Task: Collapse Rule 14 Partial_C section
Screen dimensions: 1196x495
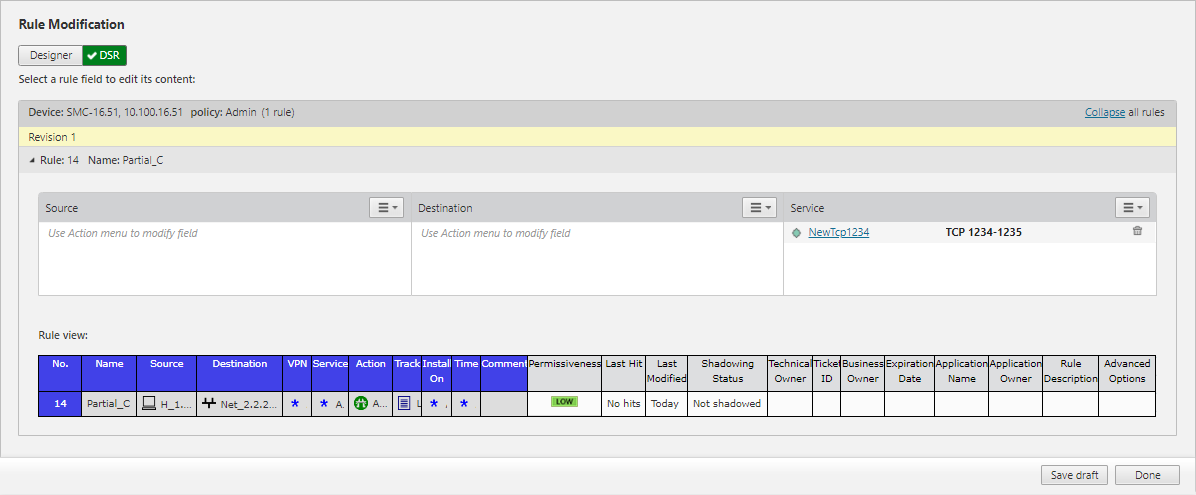Action: click(31, 160)
